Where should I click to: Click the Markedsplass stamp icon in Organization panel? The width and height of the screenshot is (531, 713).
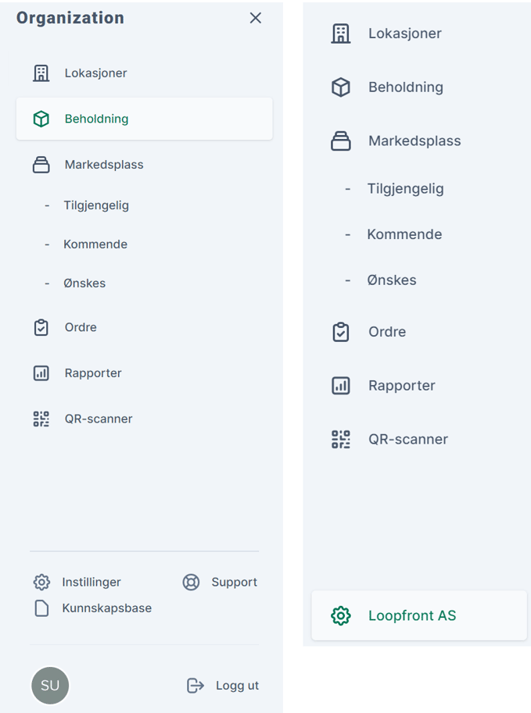coord(41,165)
